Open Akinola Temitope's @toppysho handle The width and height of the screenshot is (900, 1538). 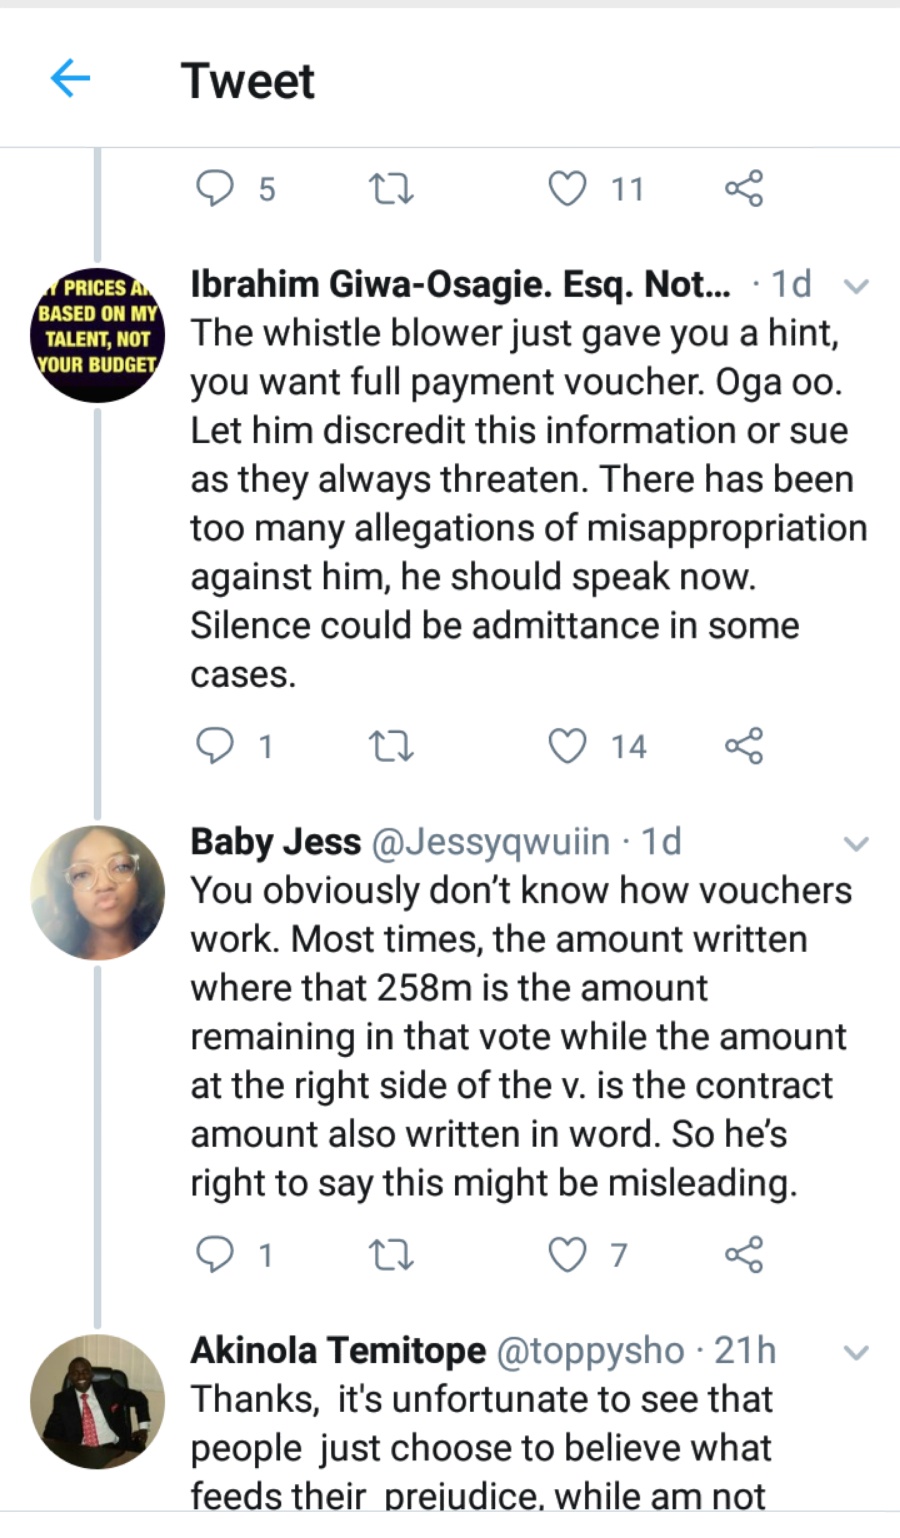(590, 1350)
